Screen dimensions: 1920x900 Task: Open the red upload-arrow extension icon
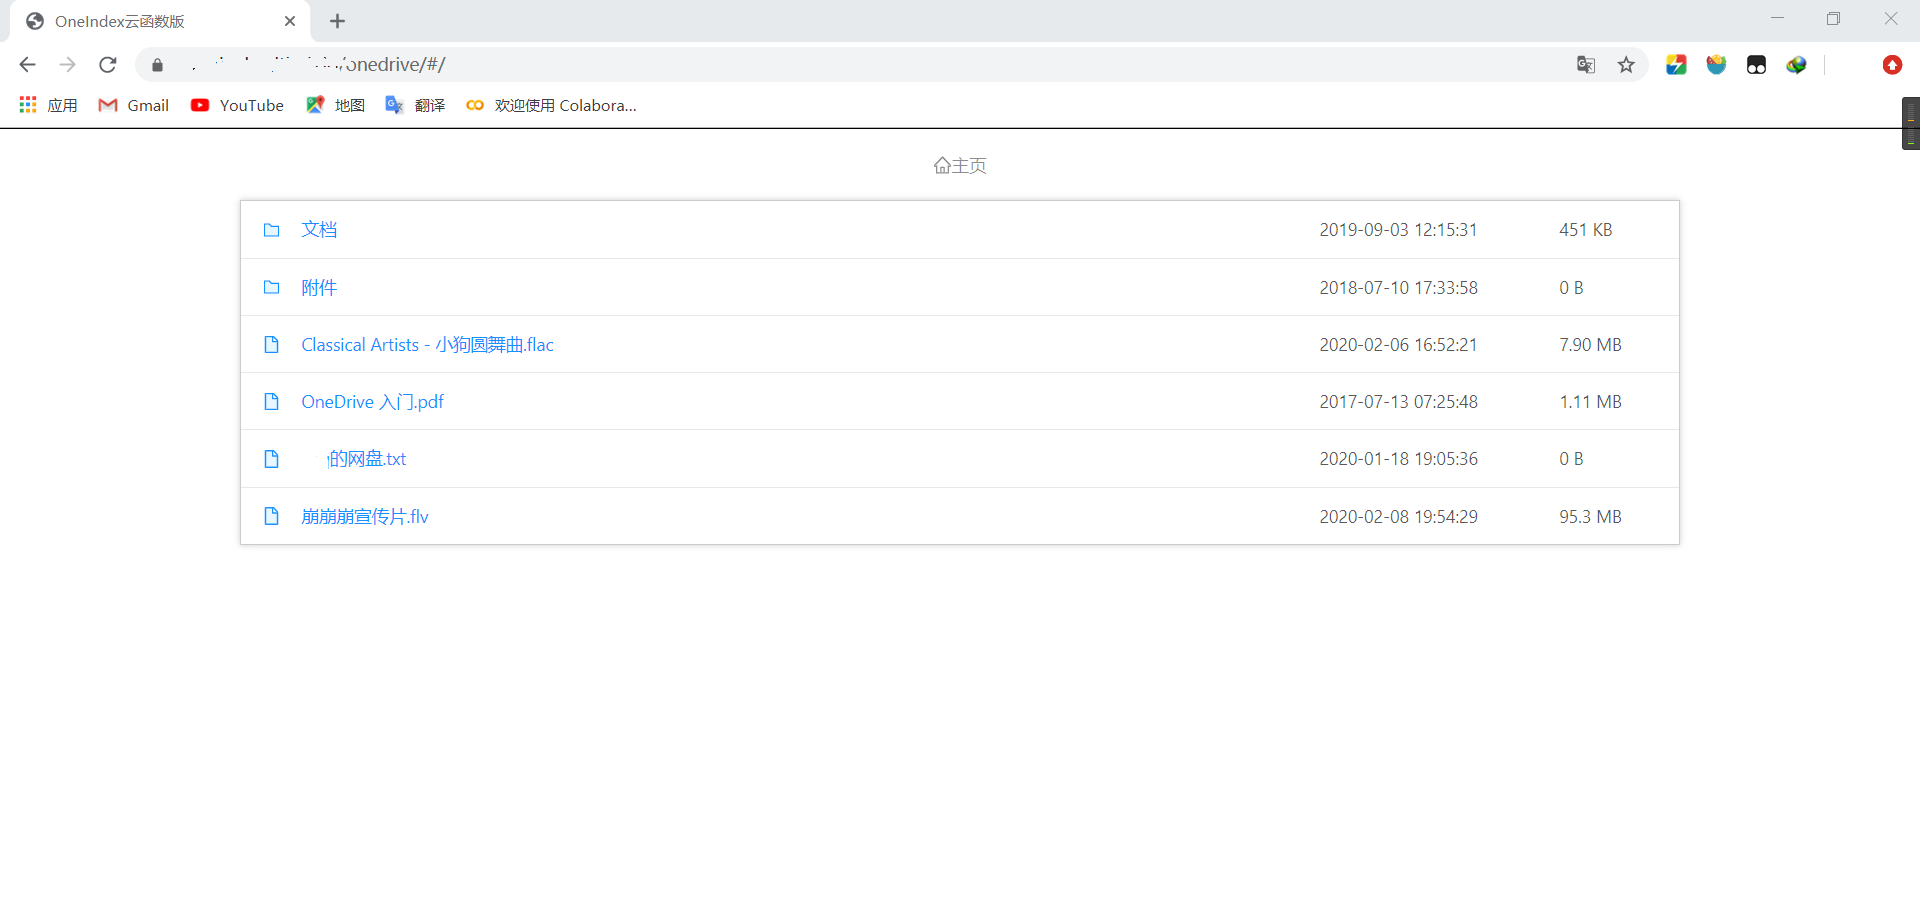[x=1893, y=64]
